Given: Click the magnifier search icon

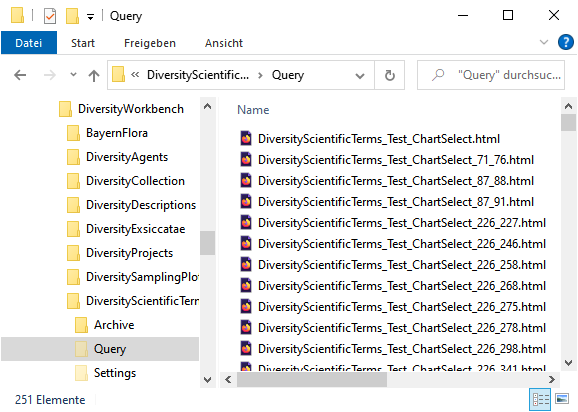Looking at the screenshot, I should click(438, 75).
